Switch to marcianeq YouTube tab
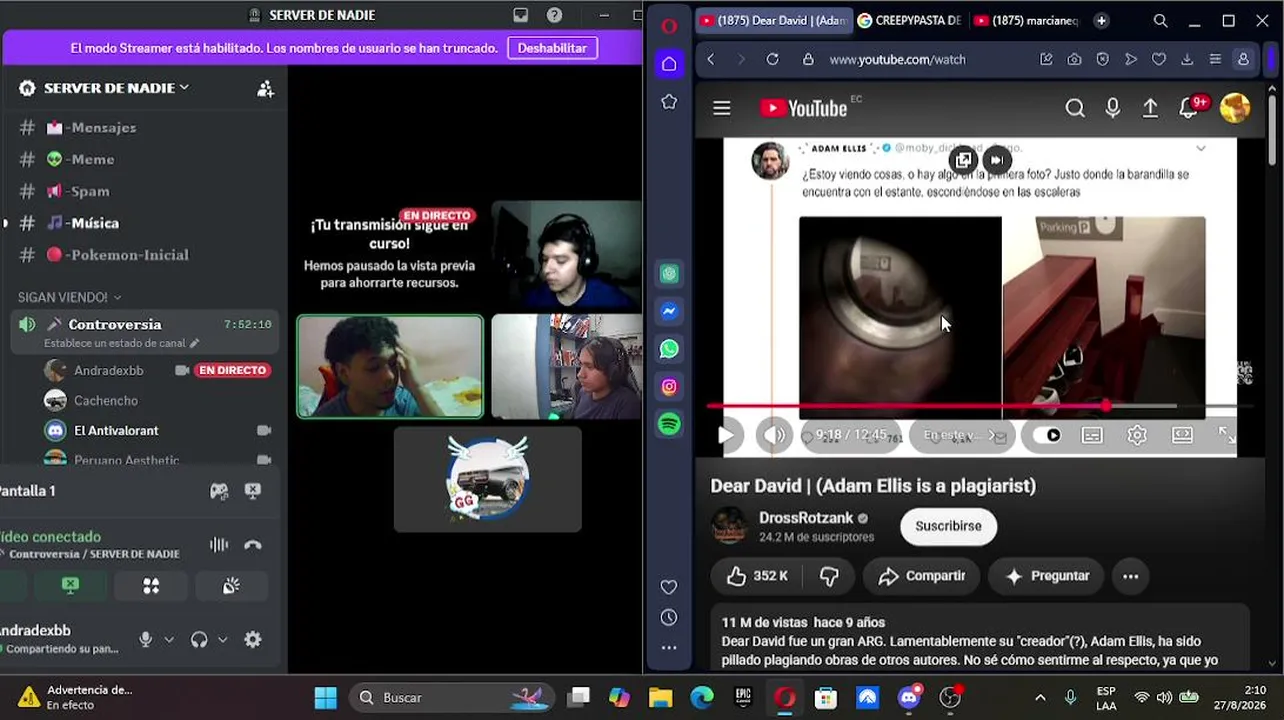This screenshot has height=720, width=1284. [x=1025, y=20]
